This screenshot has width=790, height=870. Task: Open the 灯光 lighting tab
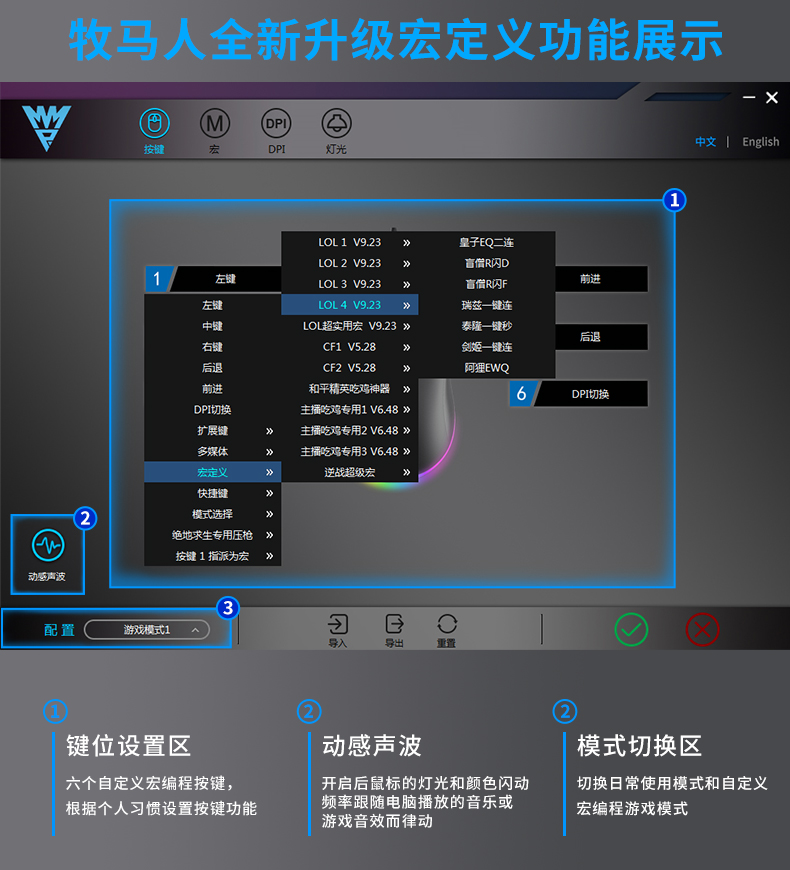[336, 131]
